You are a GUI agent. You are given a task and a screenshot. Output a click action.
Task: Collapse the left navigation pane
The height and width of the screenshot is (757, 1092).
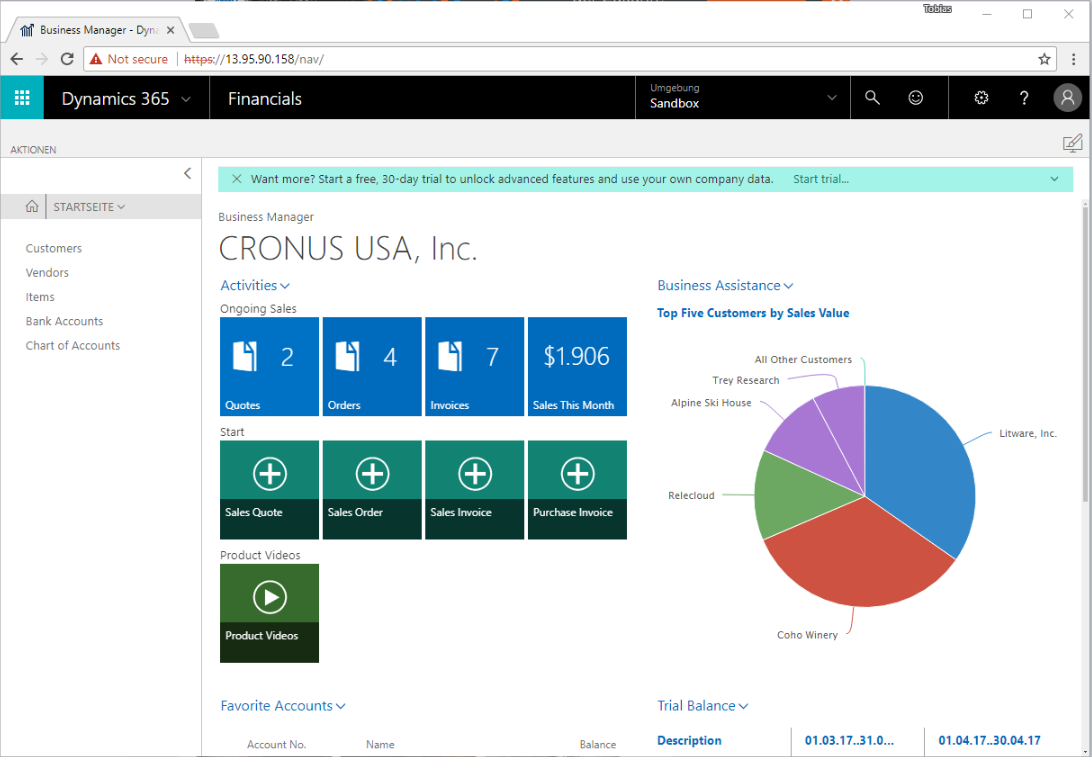point(187,173)
